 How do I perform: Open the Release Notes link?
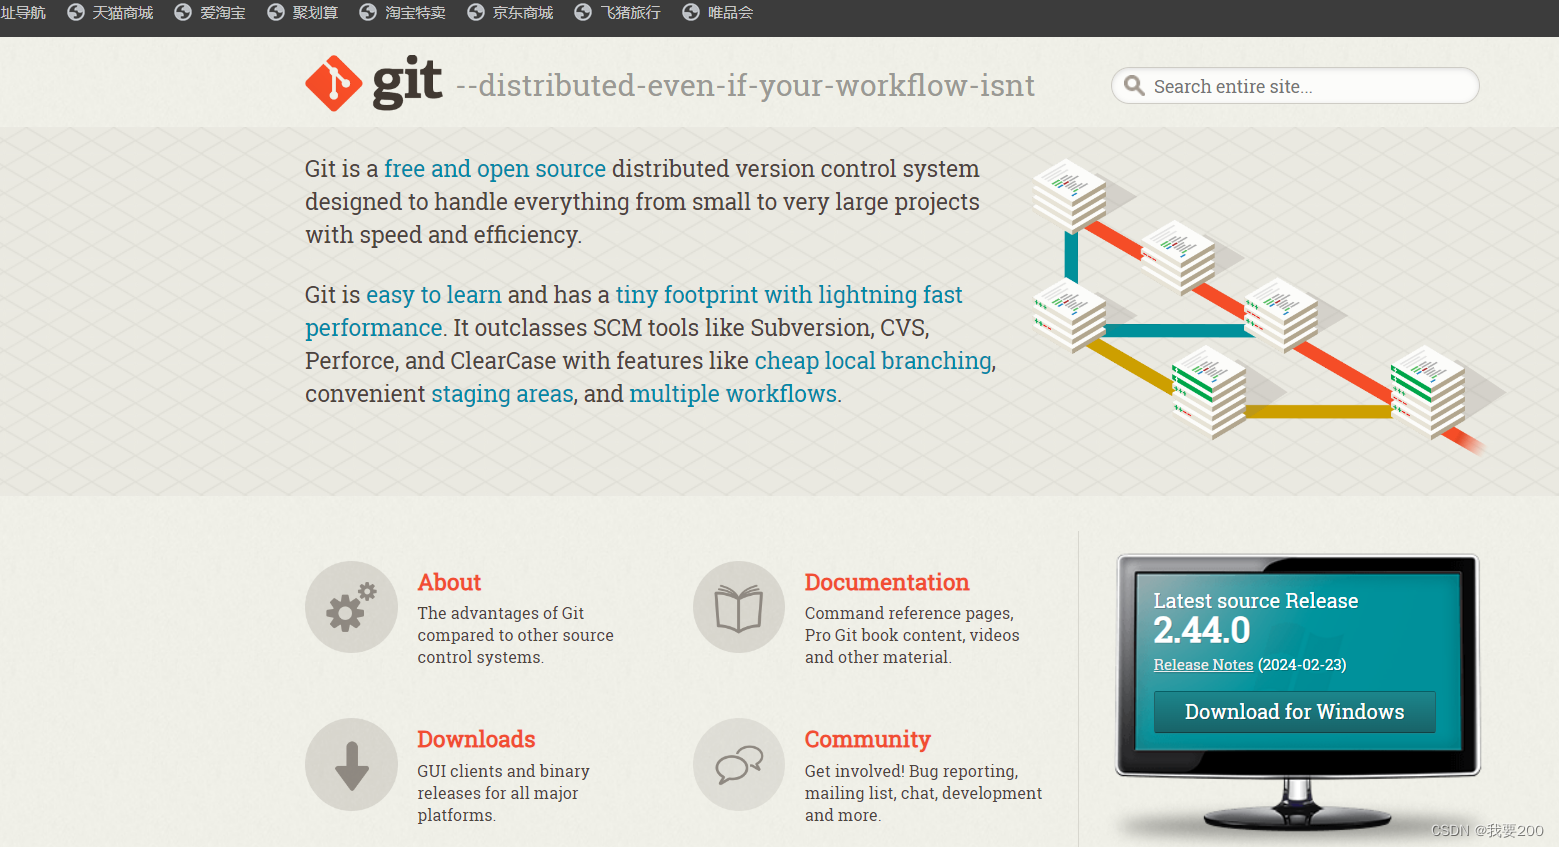pyautogui.click(x=1203, y=665)
